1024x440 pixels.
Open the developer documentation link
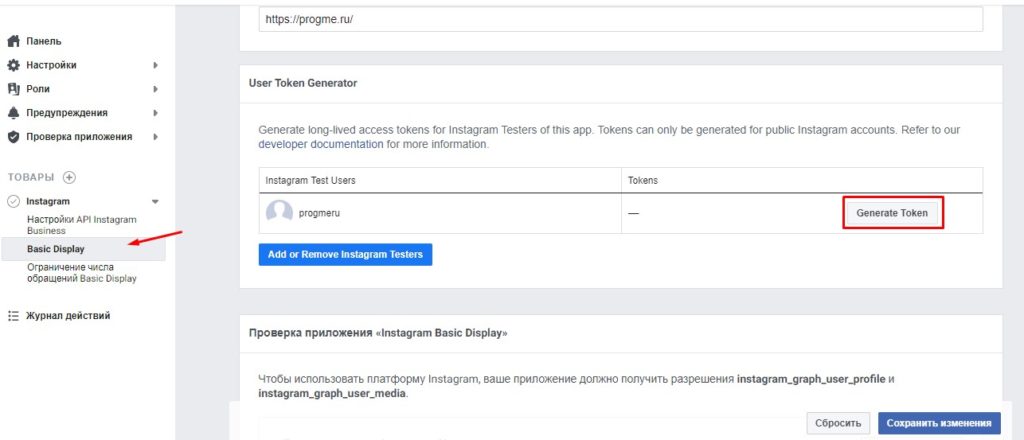coord(321,144)
